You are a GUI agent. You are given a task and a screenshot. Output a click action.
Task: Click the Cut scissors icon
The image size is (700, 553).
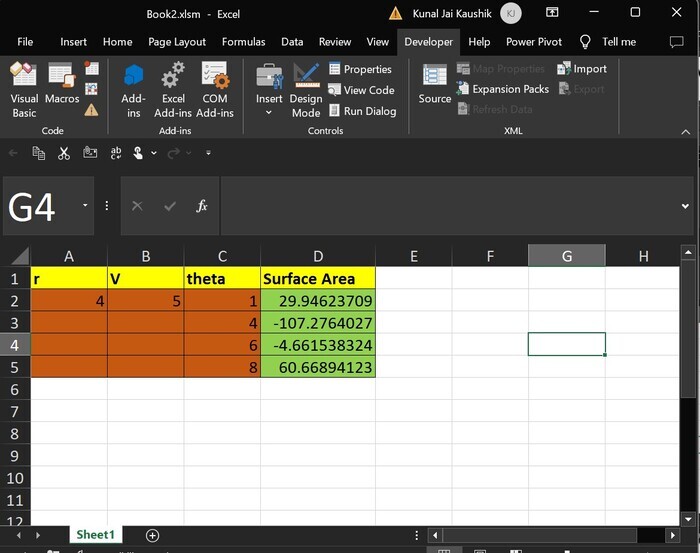pyautogui.click(x=64, y=153)
